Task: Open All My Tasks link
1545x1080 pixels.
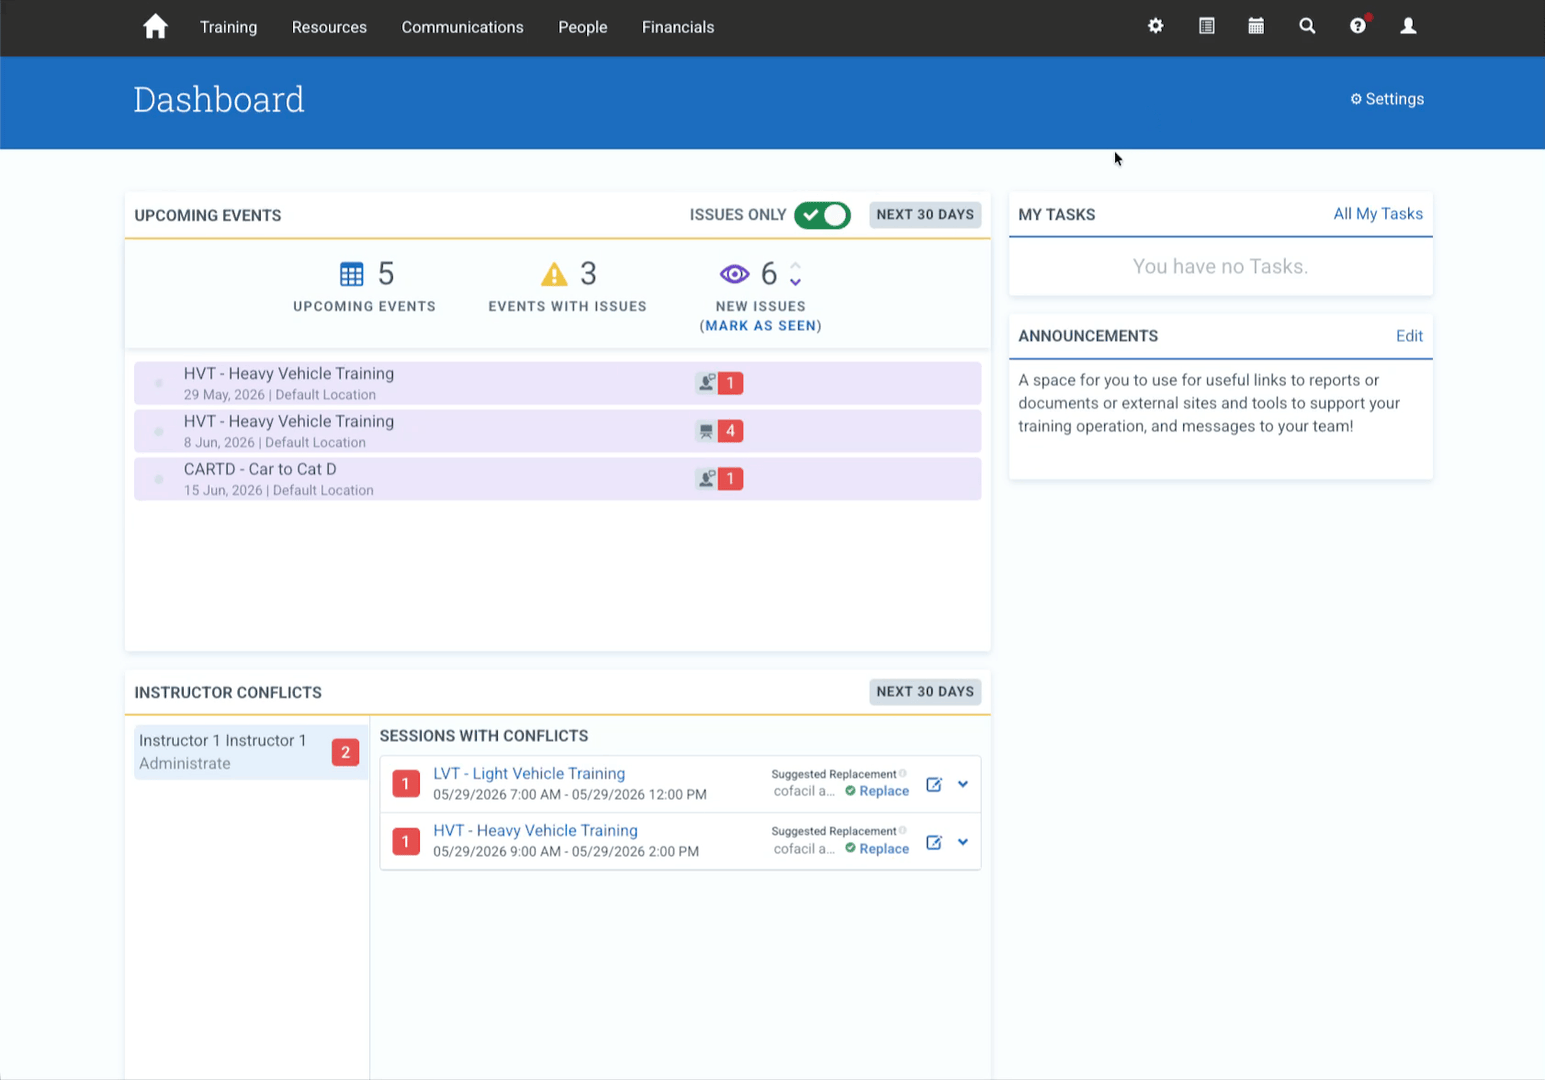Action: click(x=1378, y=214)
